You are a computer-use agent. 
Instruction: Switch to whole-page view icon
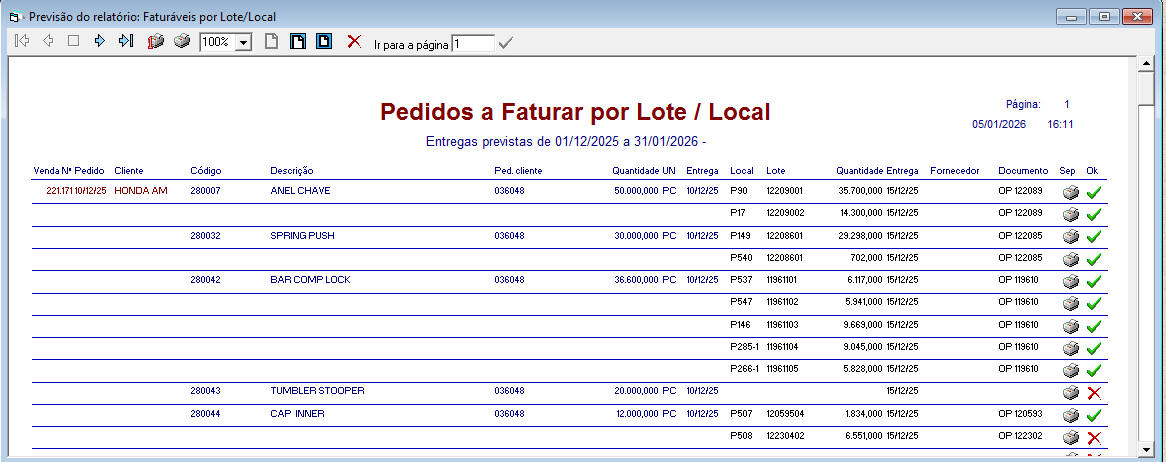271,42
